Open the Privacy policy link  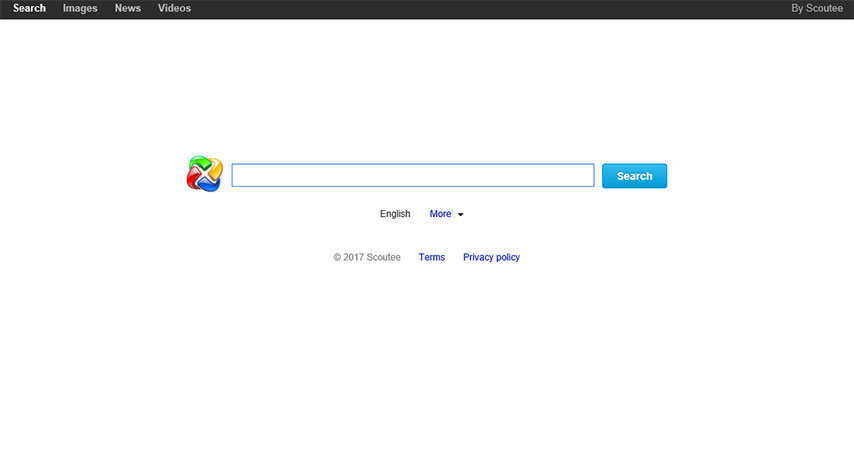coord(491,257)
